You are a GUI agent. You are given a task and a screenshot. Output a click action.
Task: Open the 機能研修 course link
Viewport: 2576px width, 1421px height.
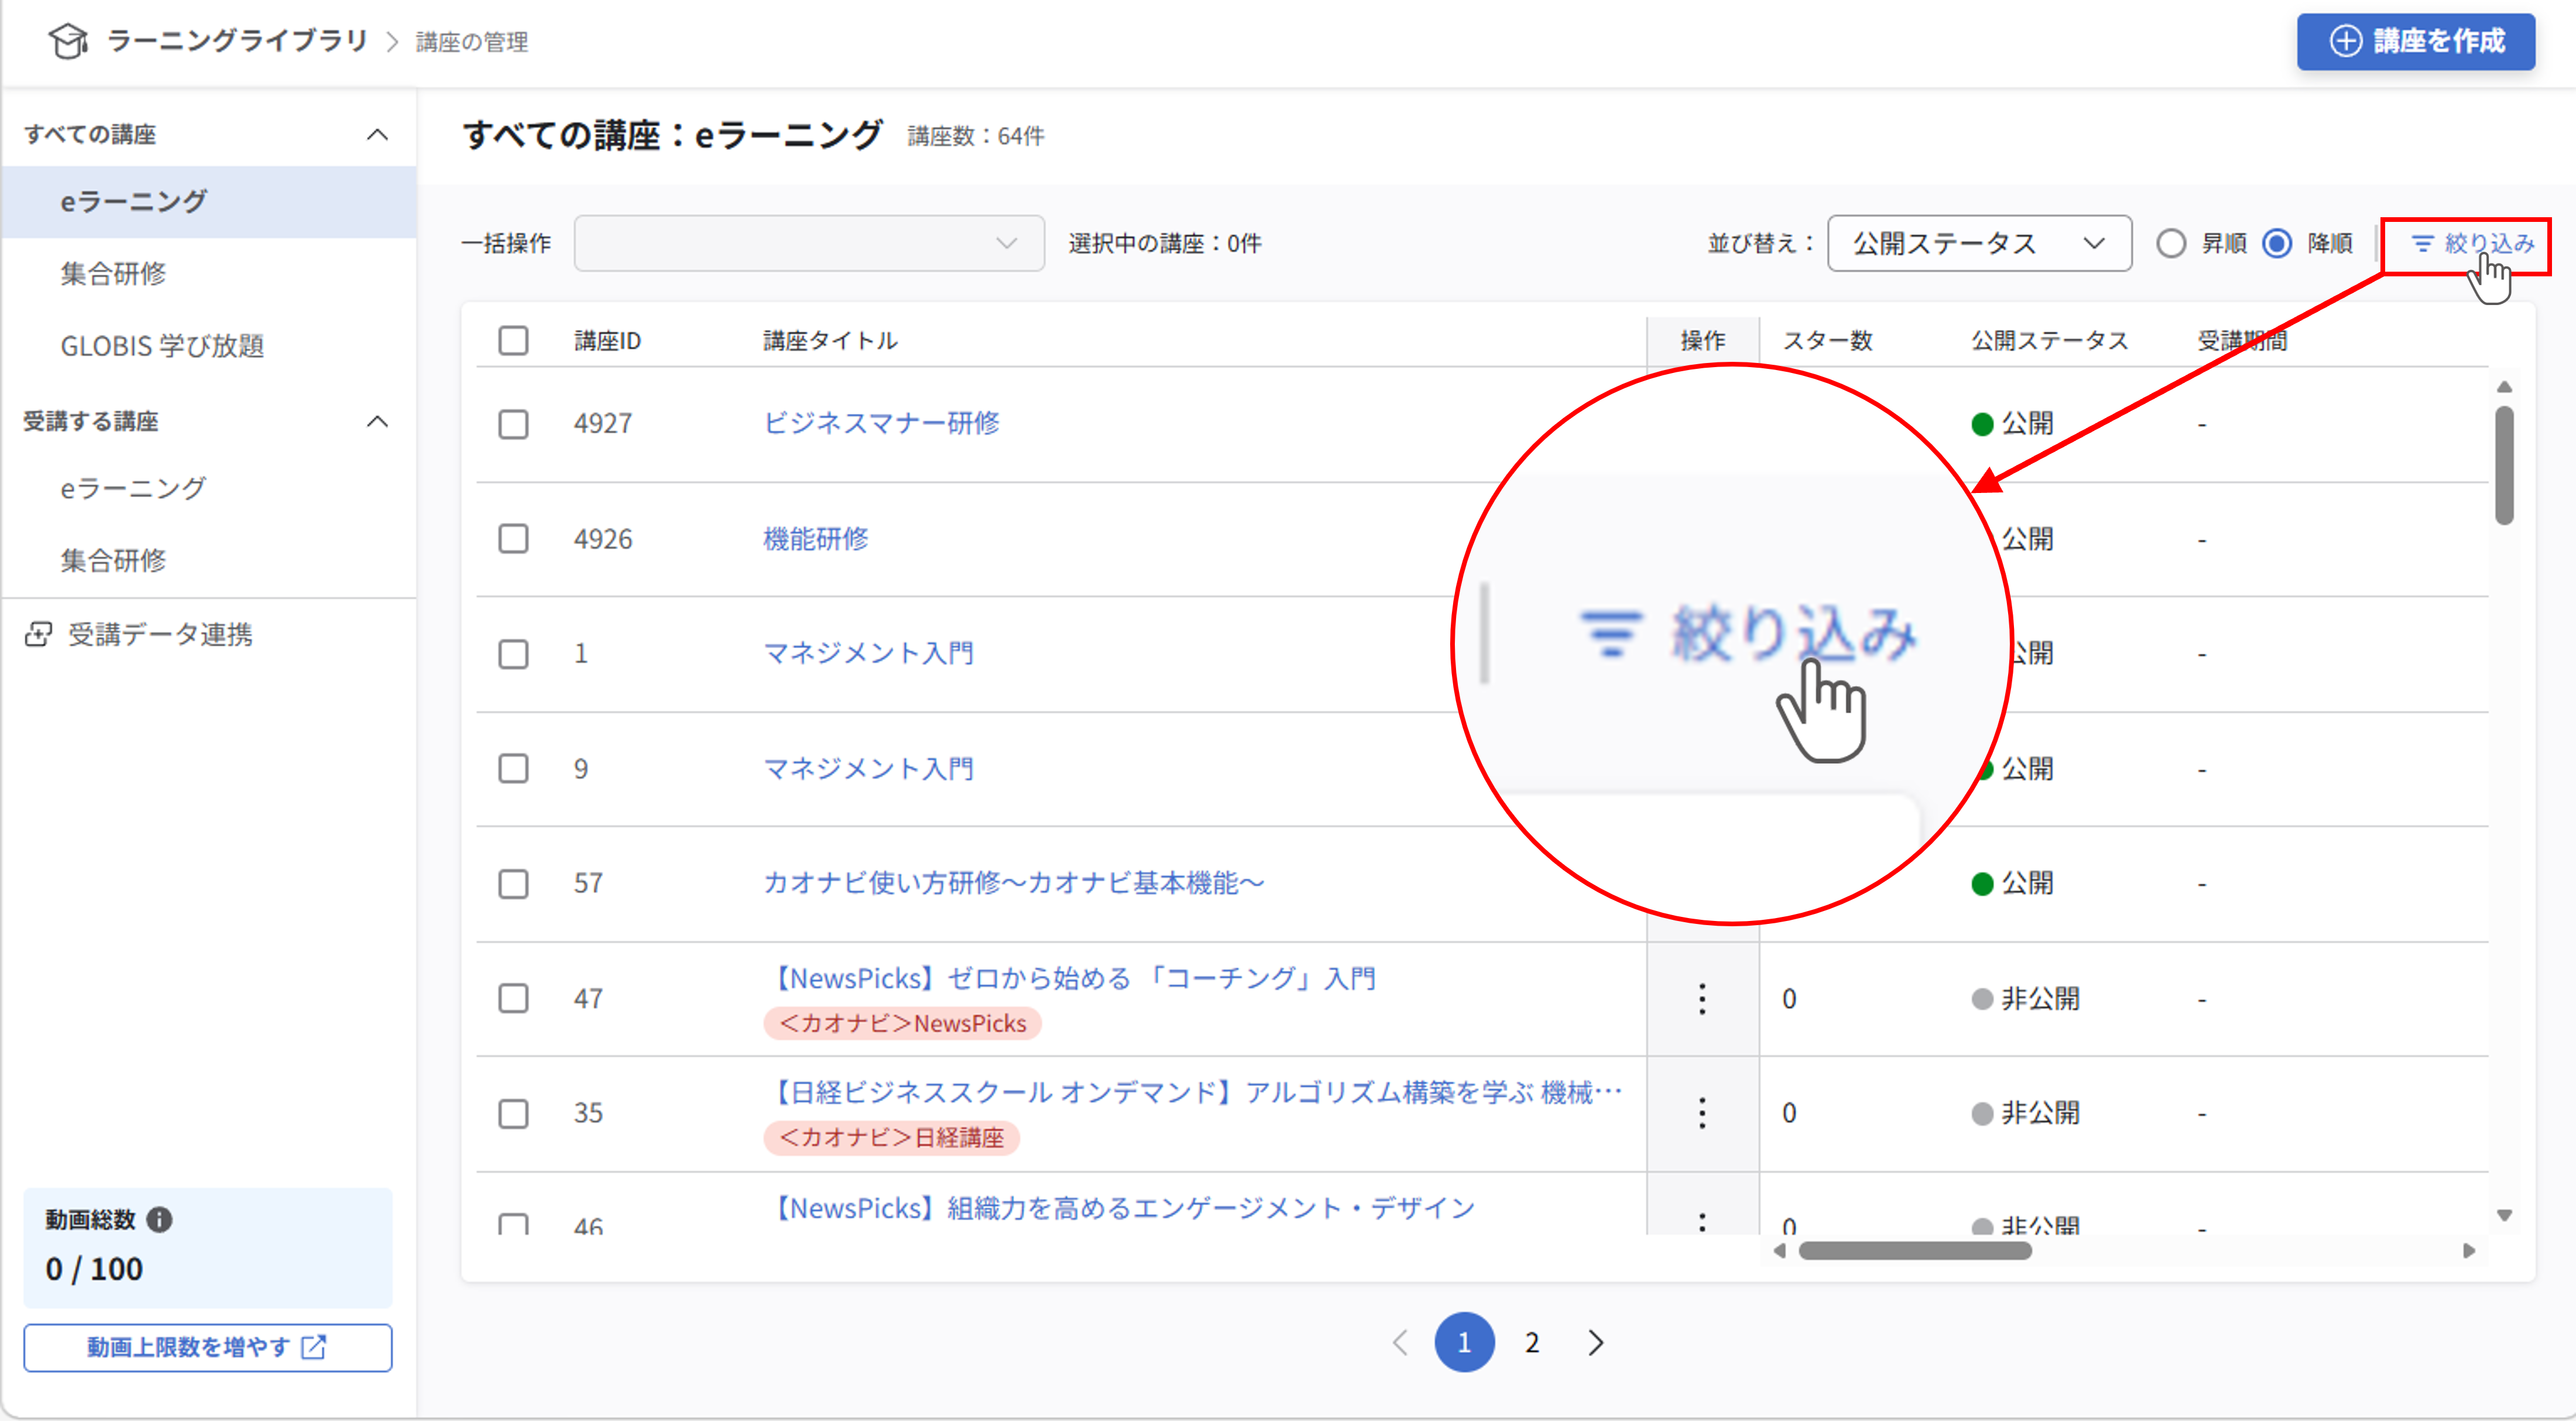815,539
